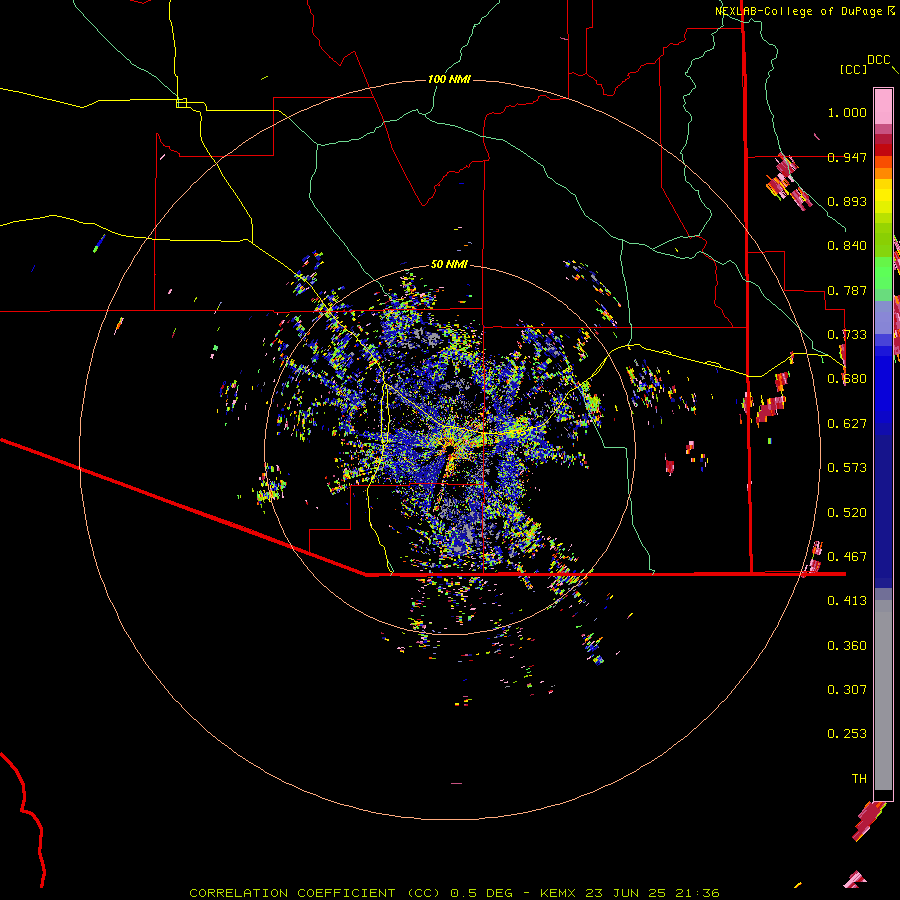Select the 0.467 value on the color scale

point(847,557)
